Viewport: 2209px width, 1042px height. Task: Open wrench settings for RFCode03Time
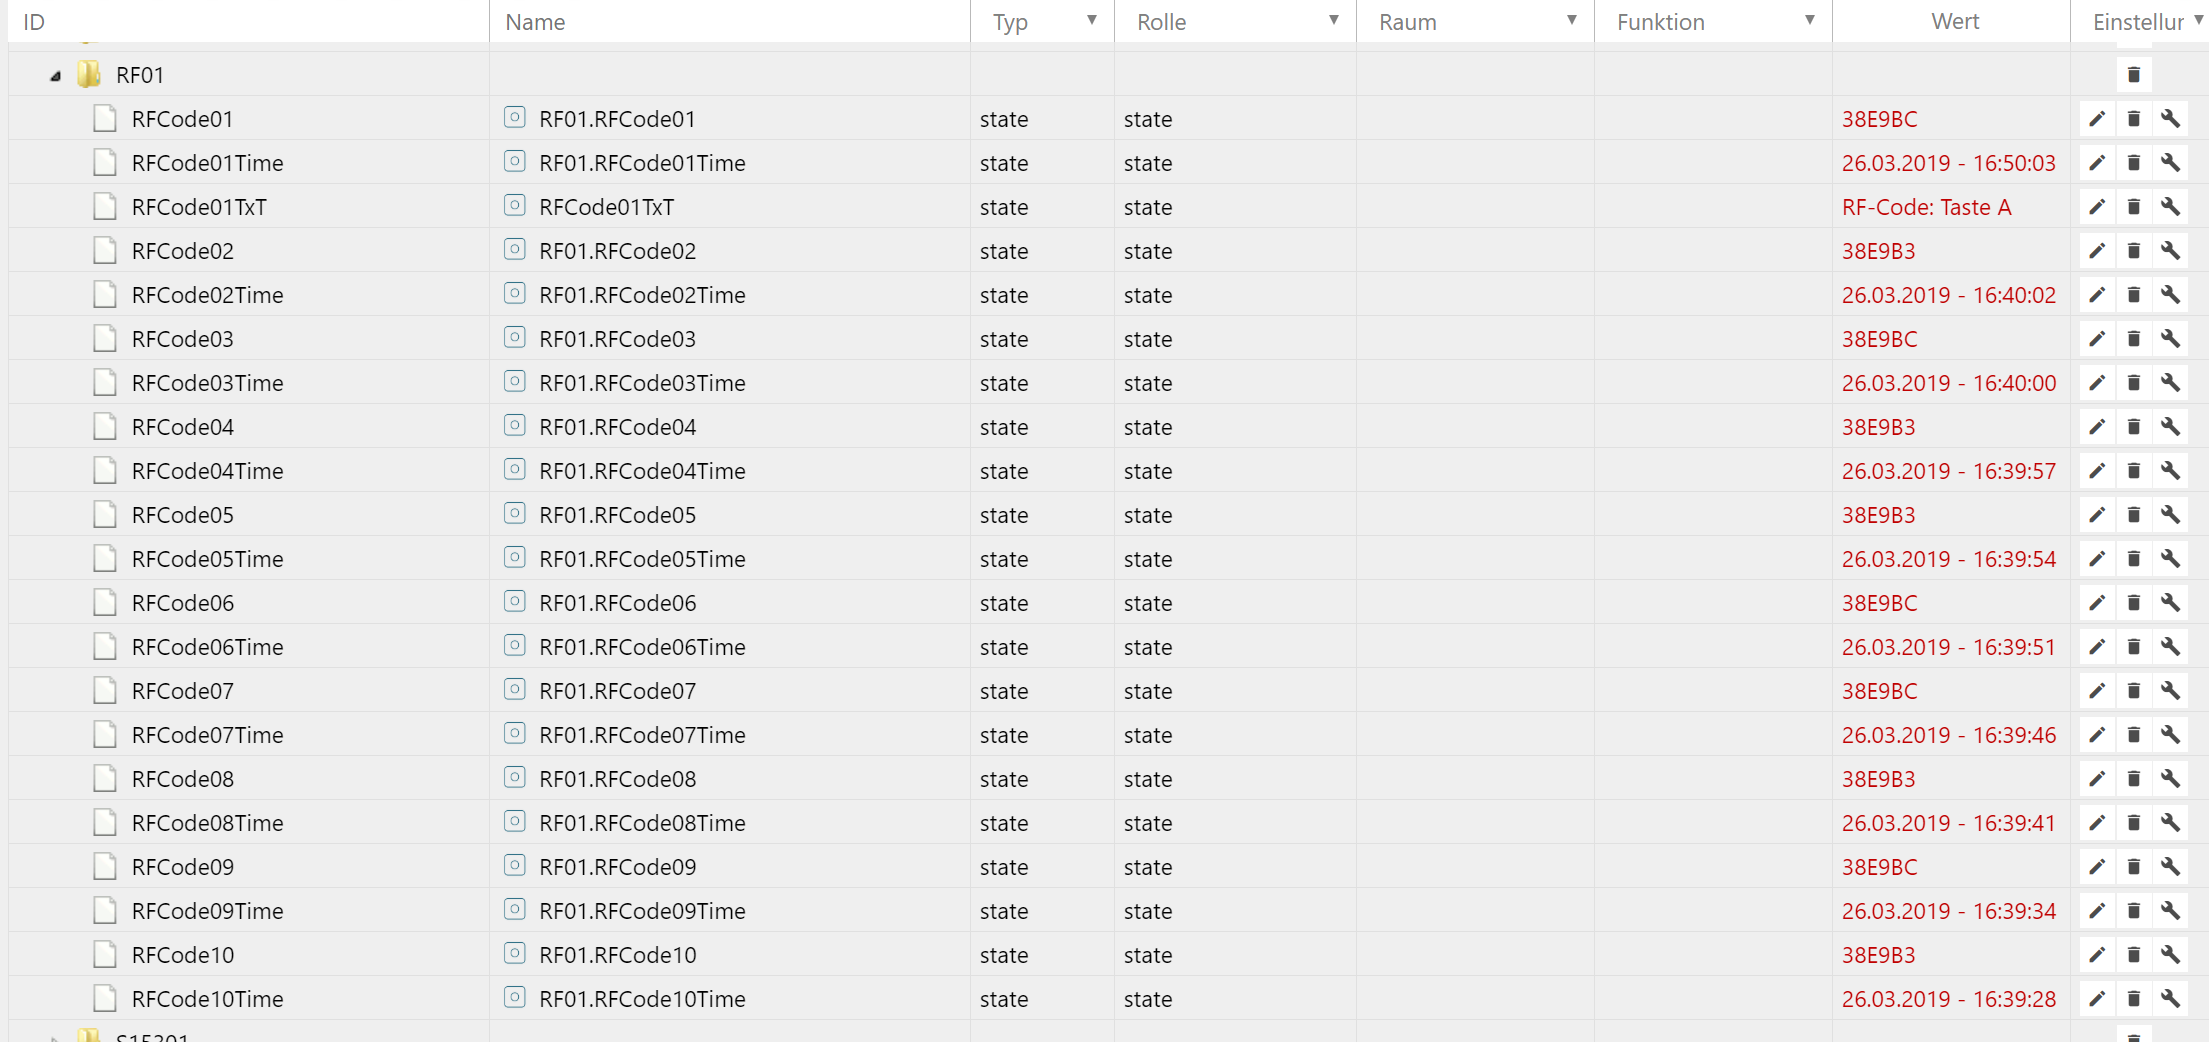(2170, 383)
